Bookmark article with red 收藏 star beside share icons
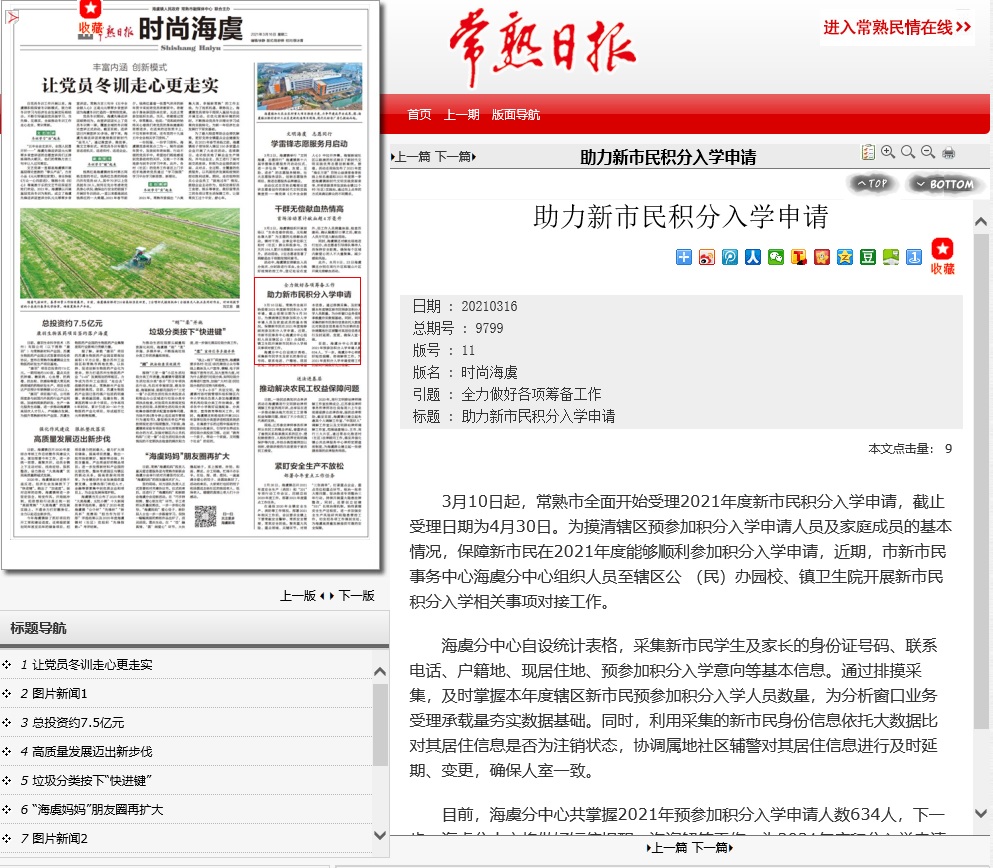993x868 pixels. [x=942, y=256]
